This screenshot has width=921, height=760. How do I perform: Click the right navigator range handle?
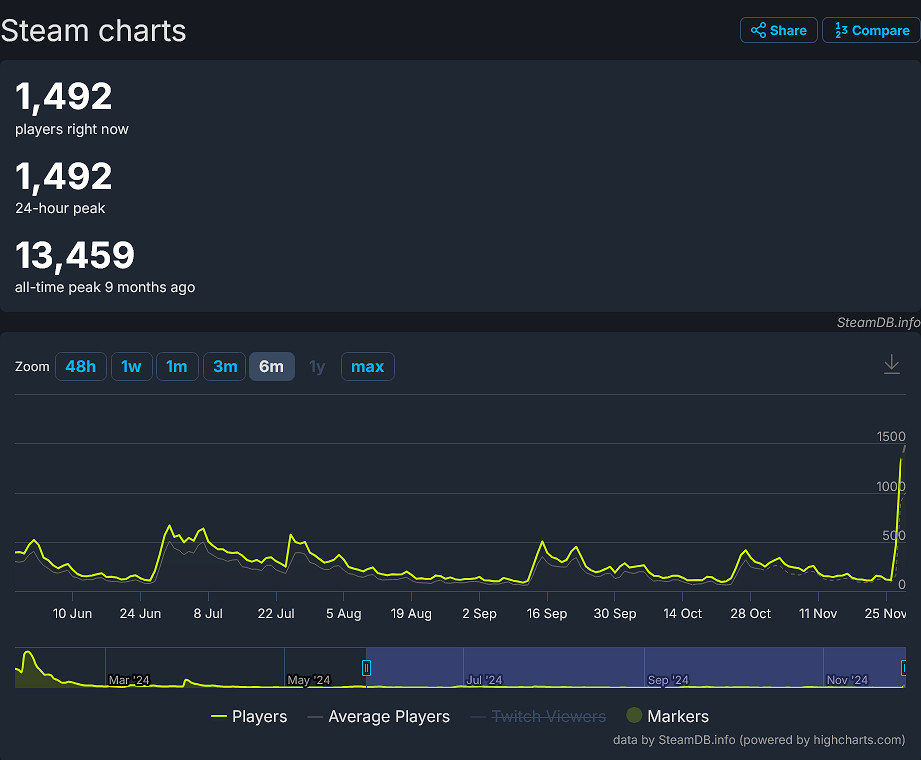point(904,668)
